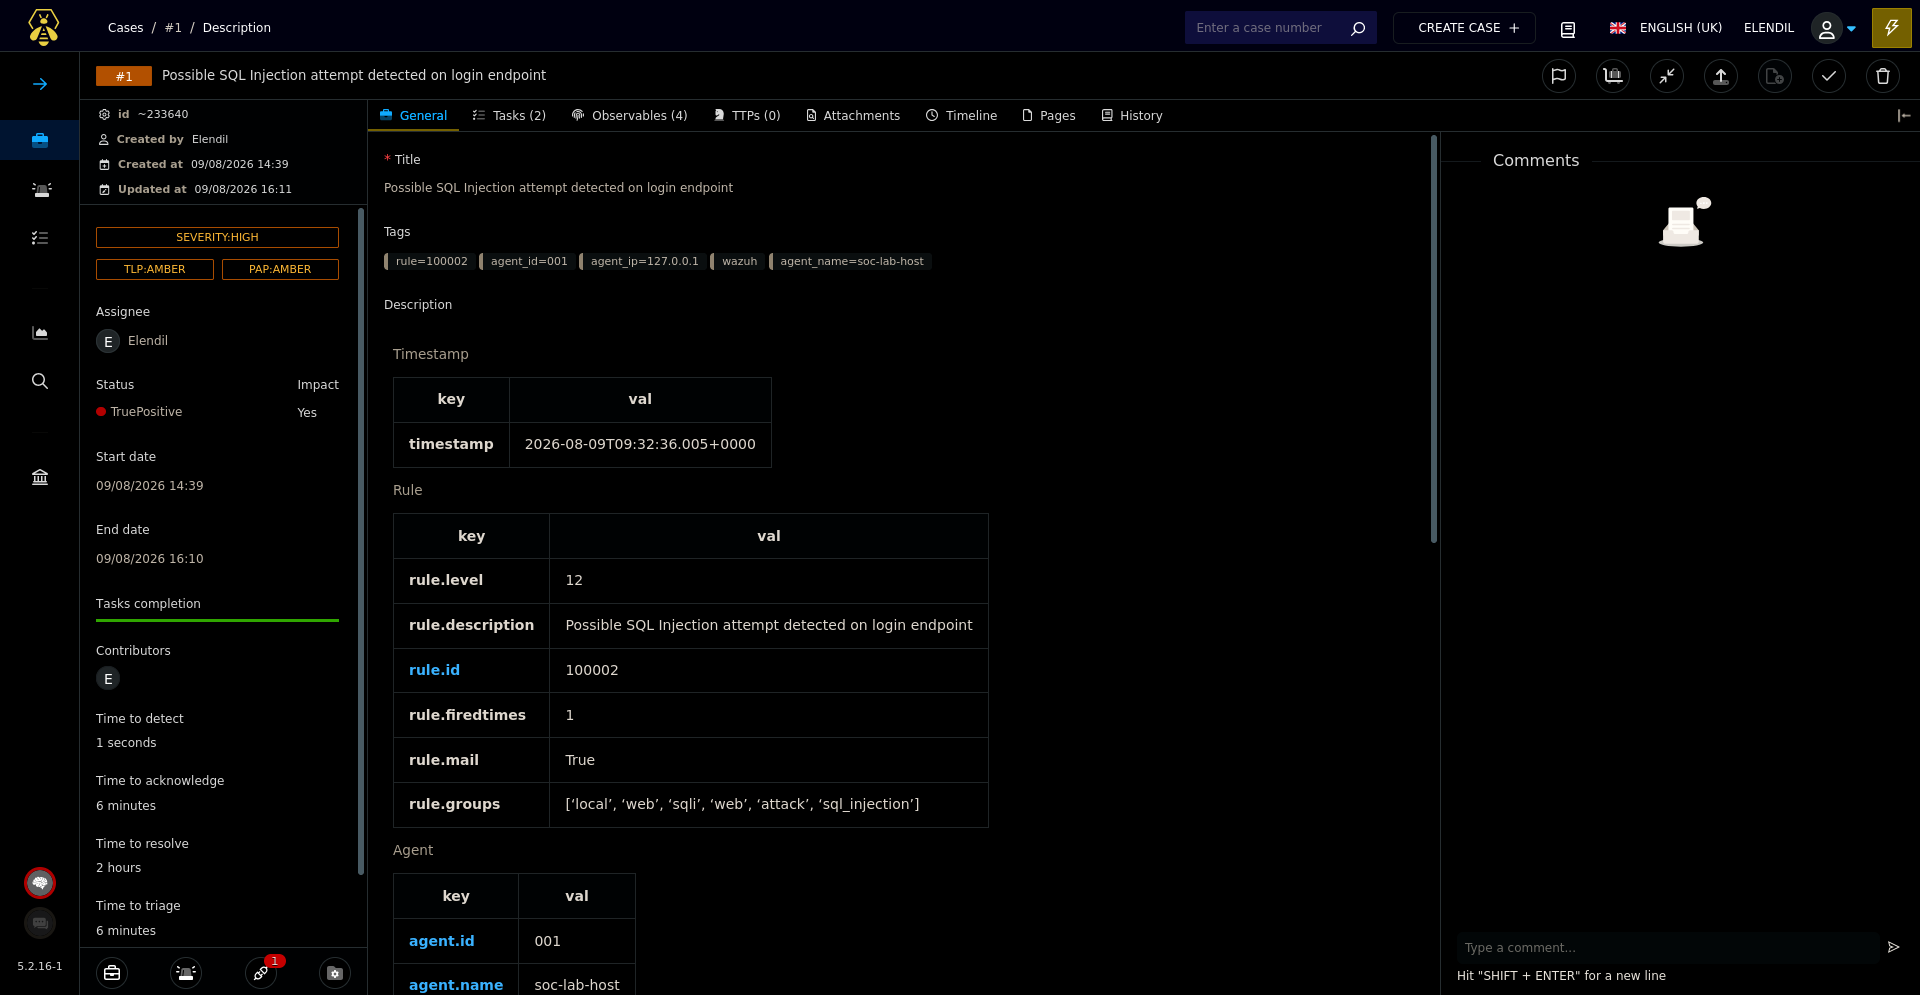Click the CREATE CASE button
Screen dimensions: 1920x995
click(1464, 28)
